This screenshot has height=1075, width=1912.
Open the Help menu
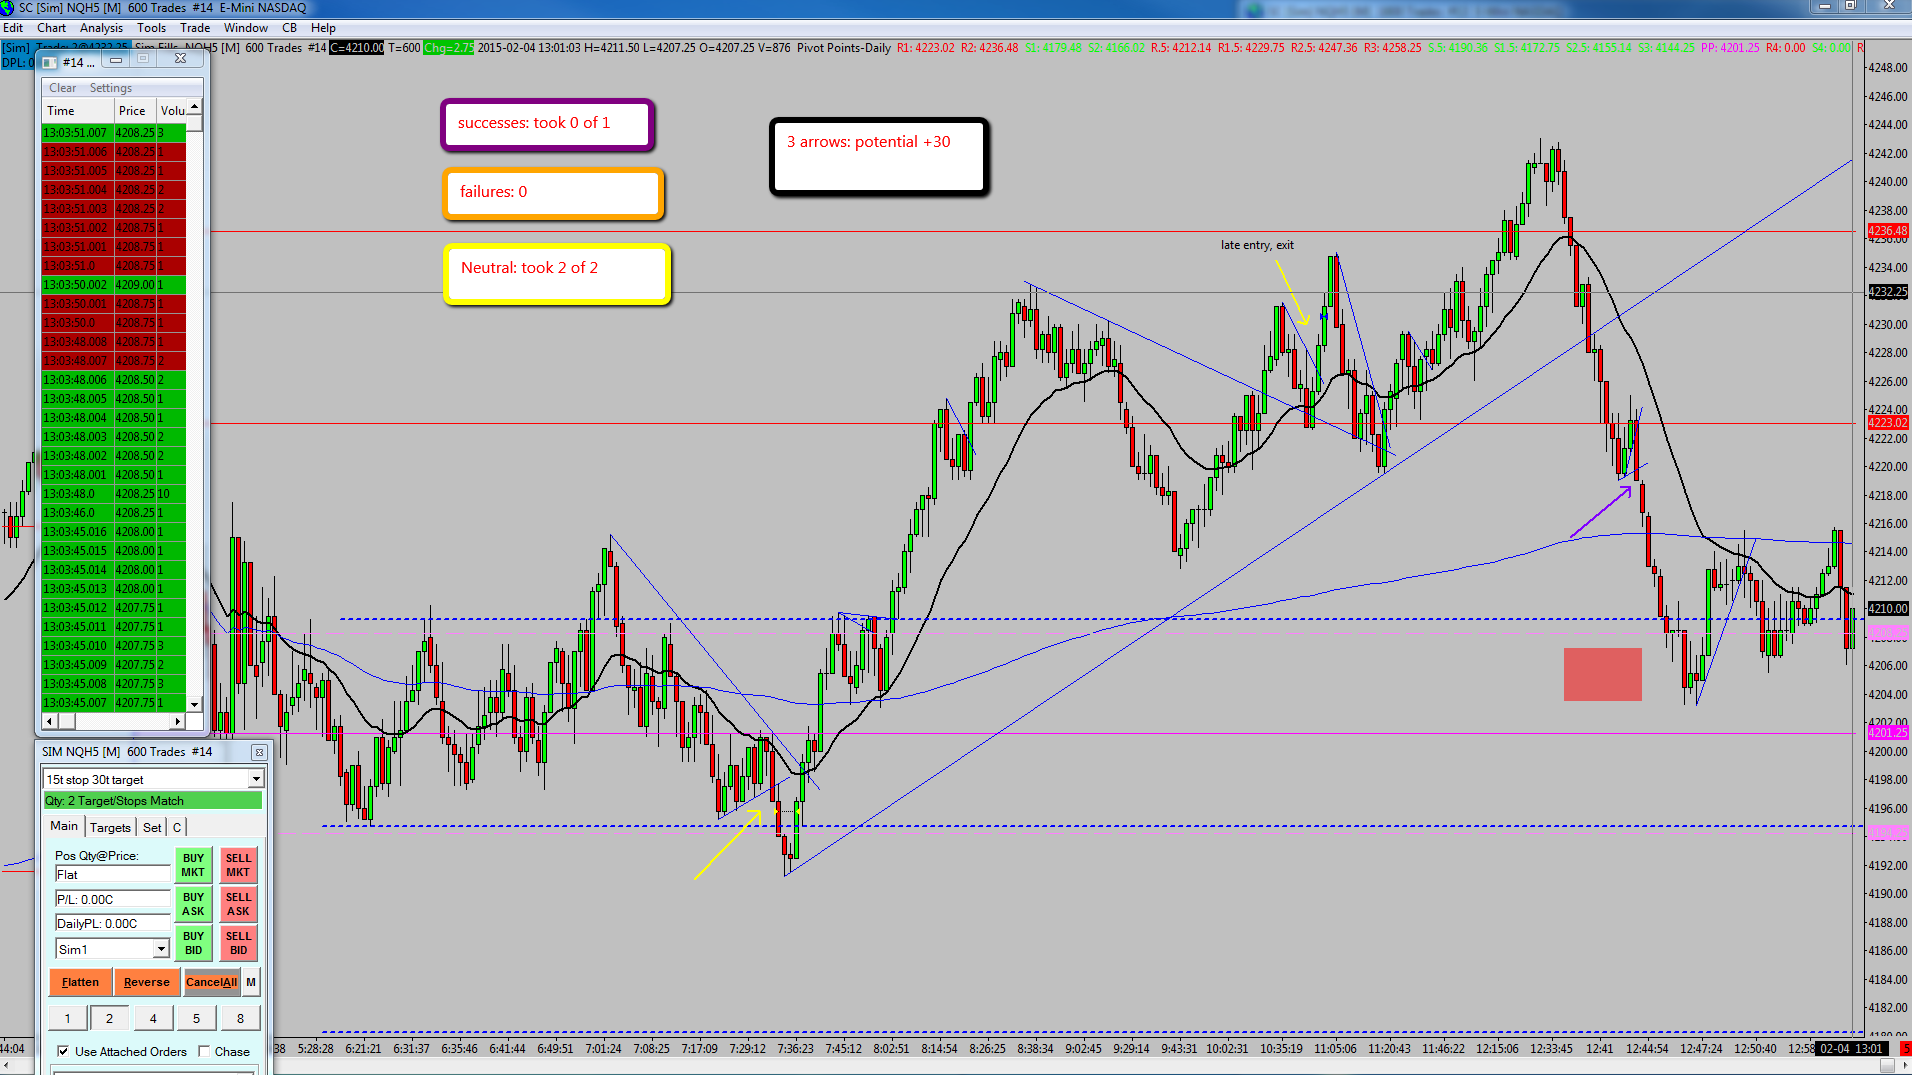click(323, 28)
